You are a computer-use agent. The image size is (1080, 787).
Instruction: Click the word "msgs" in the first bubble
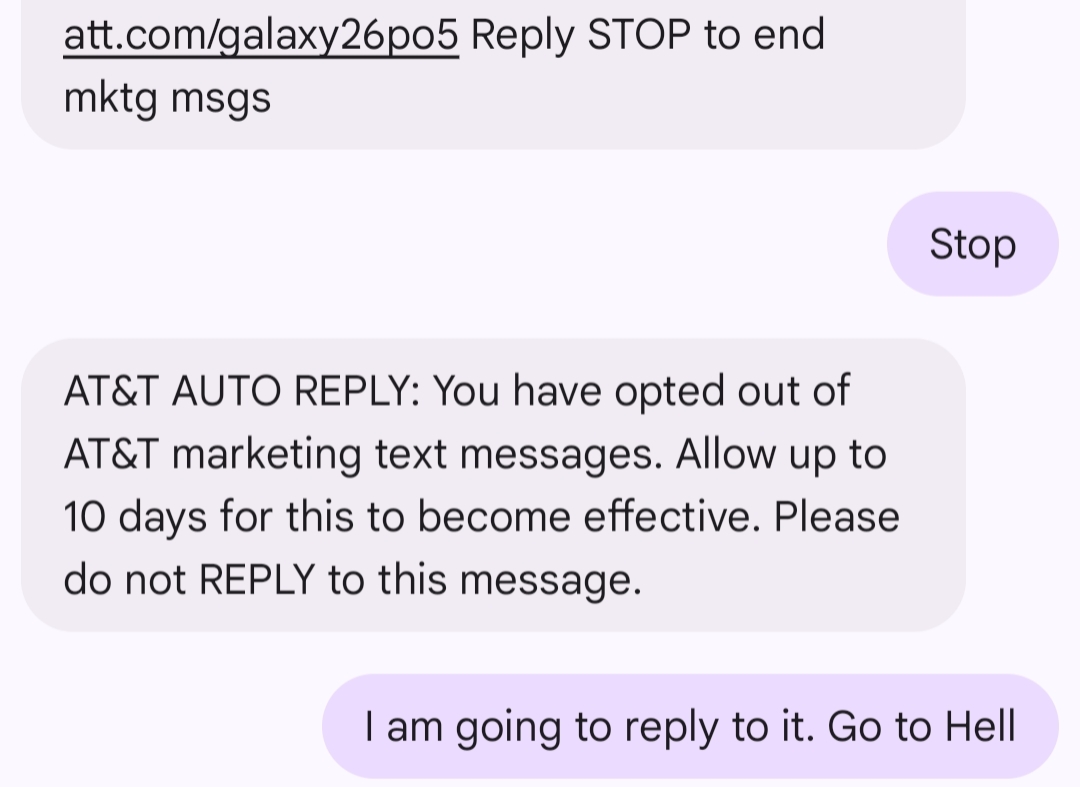point(221,99)
